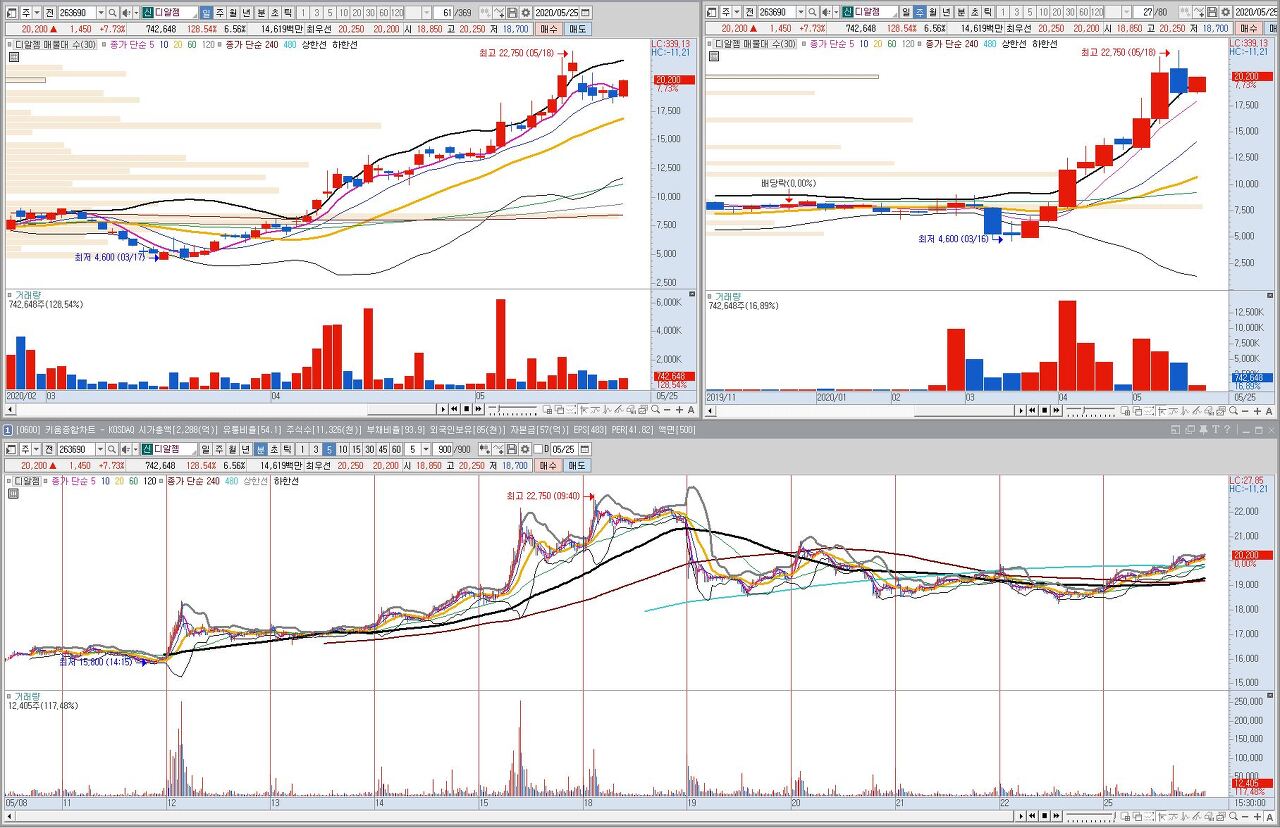The width and height of the screenshot is (1280, 828).
Task: Open speaker dropdown arrow in top-left chart
Action: (136, 12)
